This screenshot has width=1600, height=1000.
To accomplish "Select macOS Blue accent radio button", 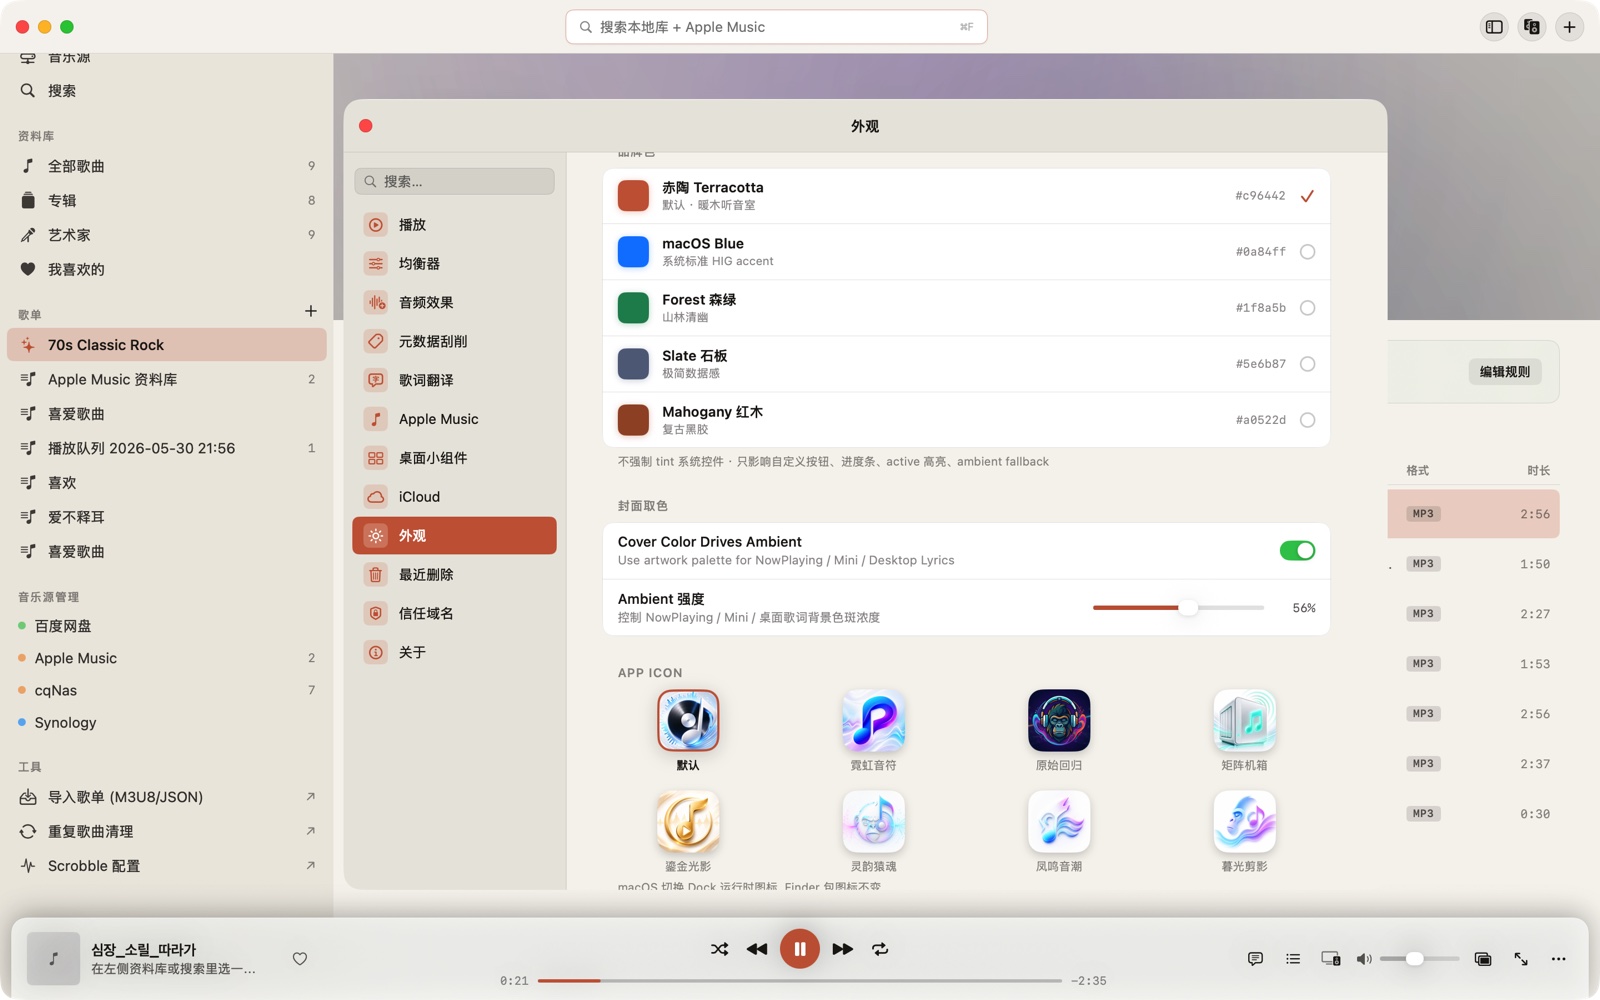I will coord(1307,252).
